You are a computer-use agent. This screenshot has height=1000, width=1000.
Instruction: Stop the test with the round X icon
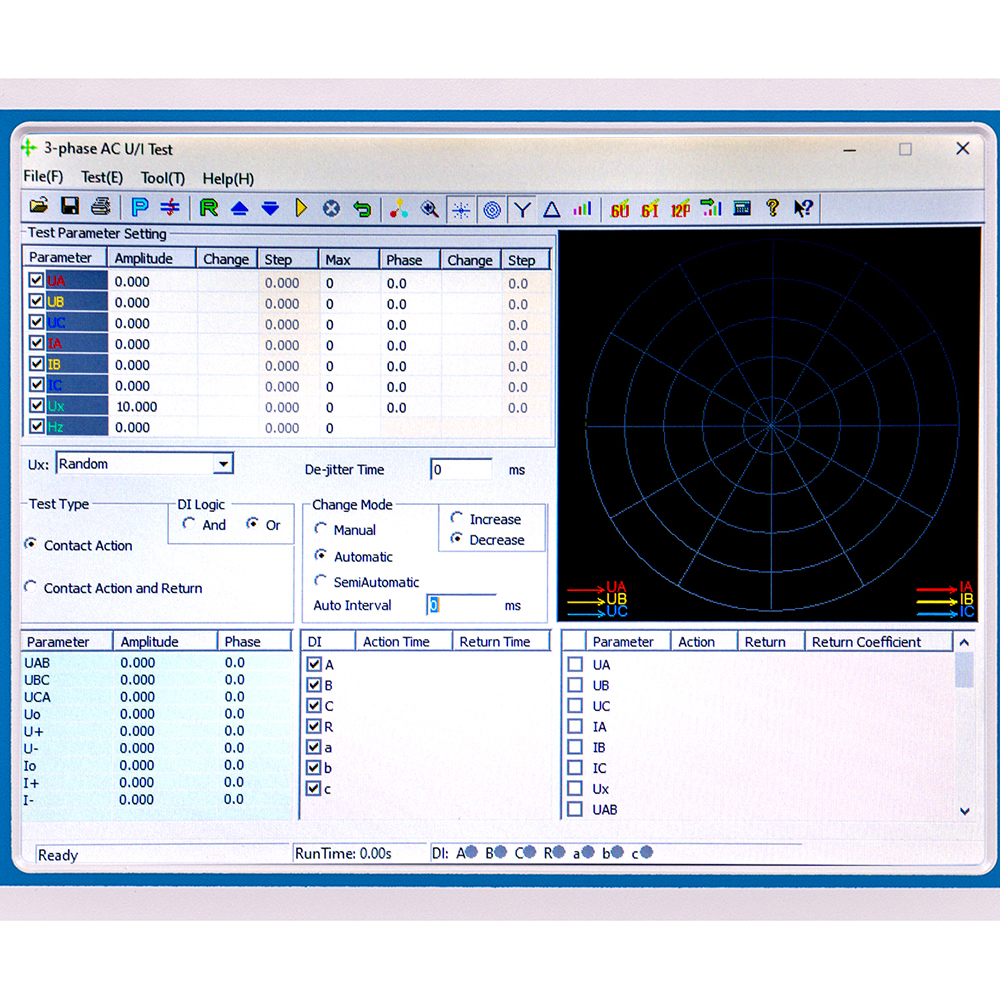tap(331, 208)
